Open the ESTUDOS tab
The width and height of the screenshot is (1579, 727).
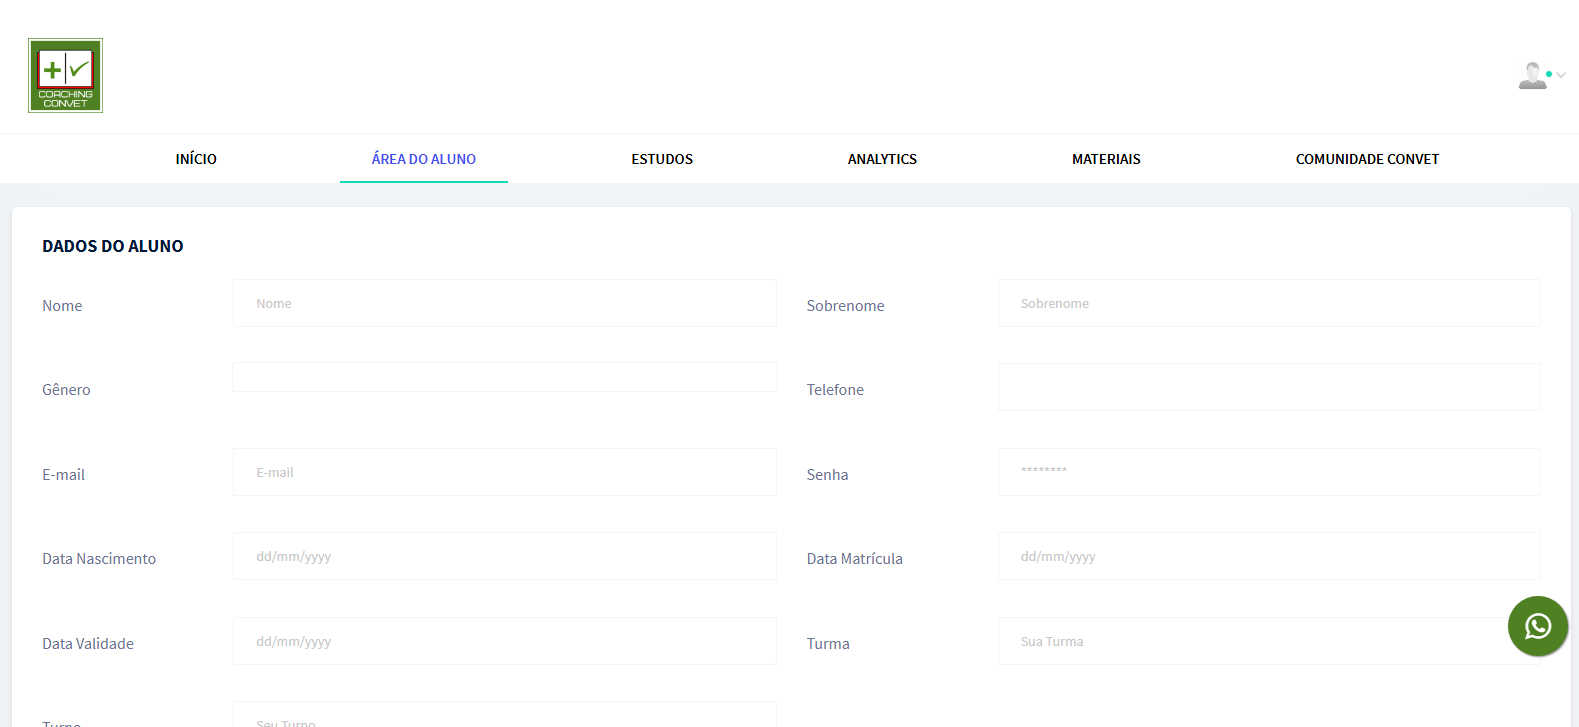[662, 159]
